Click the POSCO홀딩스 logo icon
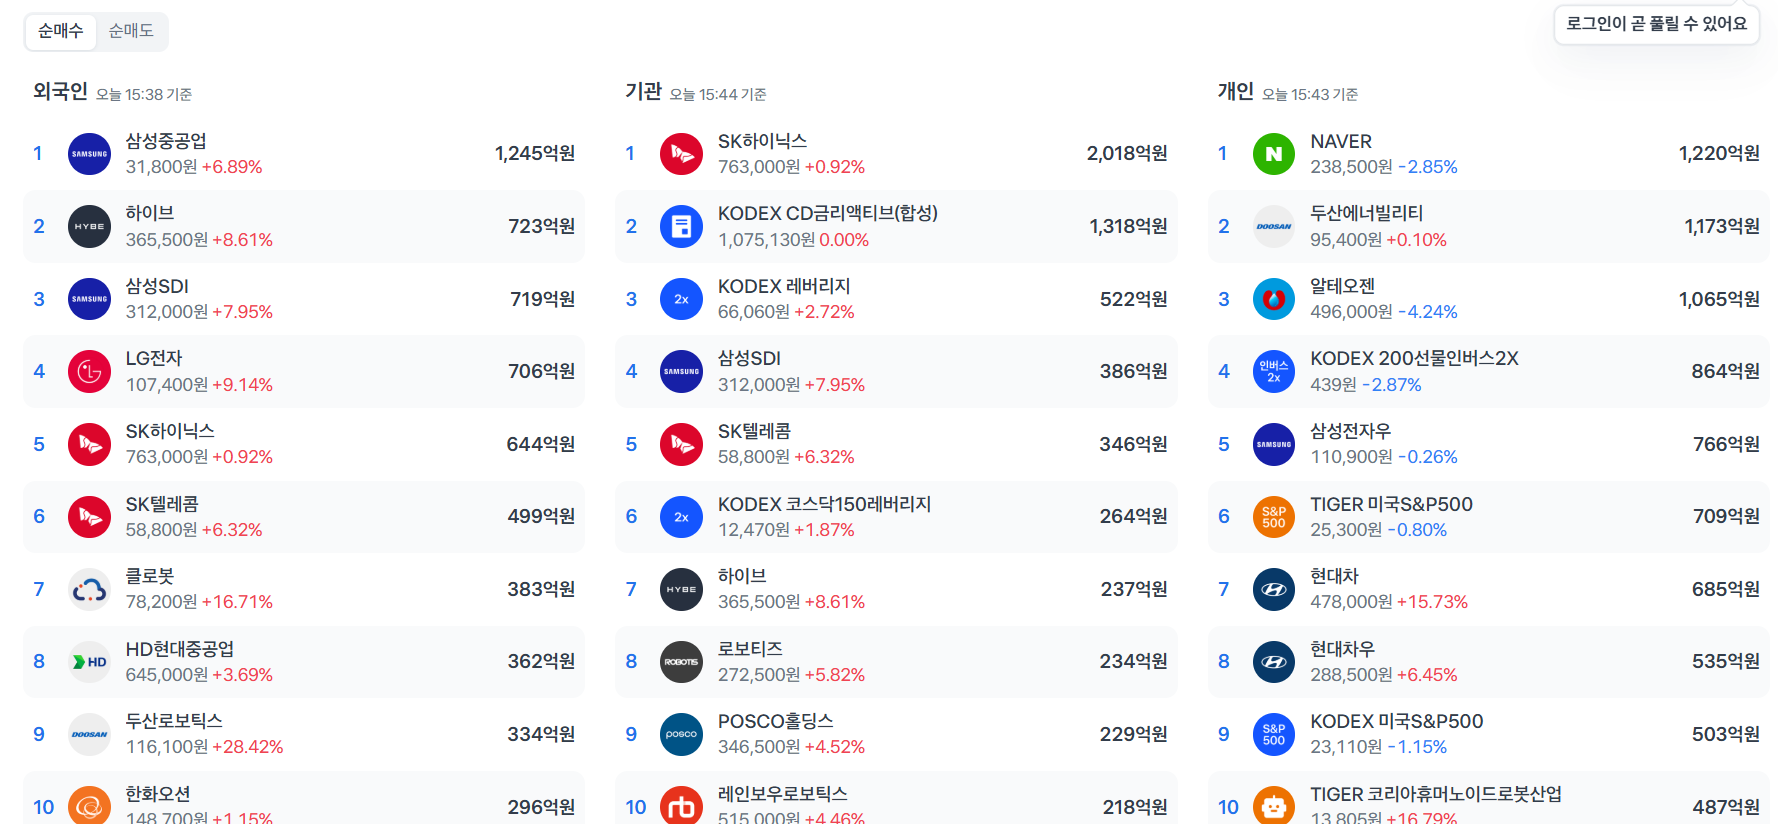 681,735
